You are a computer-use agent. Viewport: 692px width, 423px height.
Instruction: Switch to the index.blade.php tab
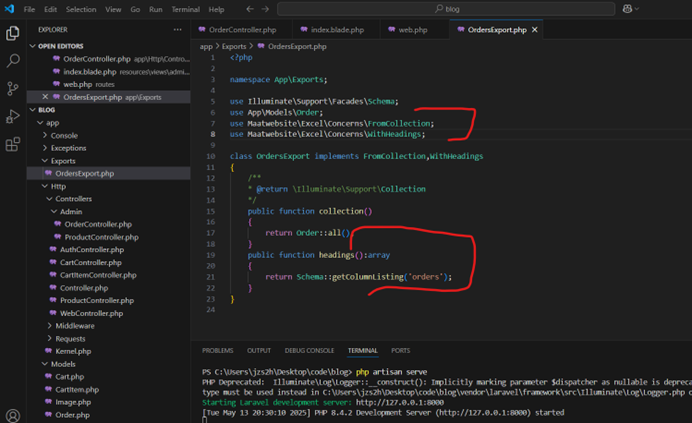(337, 30)
